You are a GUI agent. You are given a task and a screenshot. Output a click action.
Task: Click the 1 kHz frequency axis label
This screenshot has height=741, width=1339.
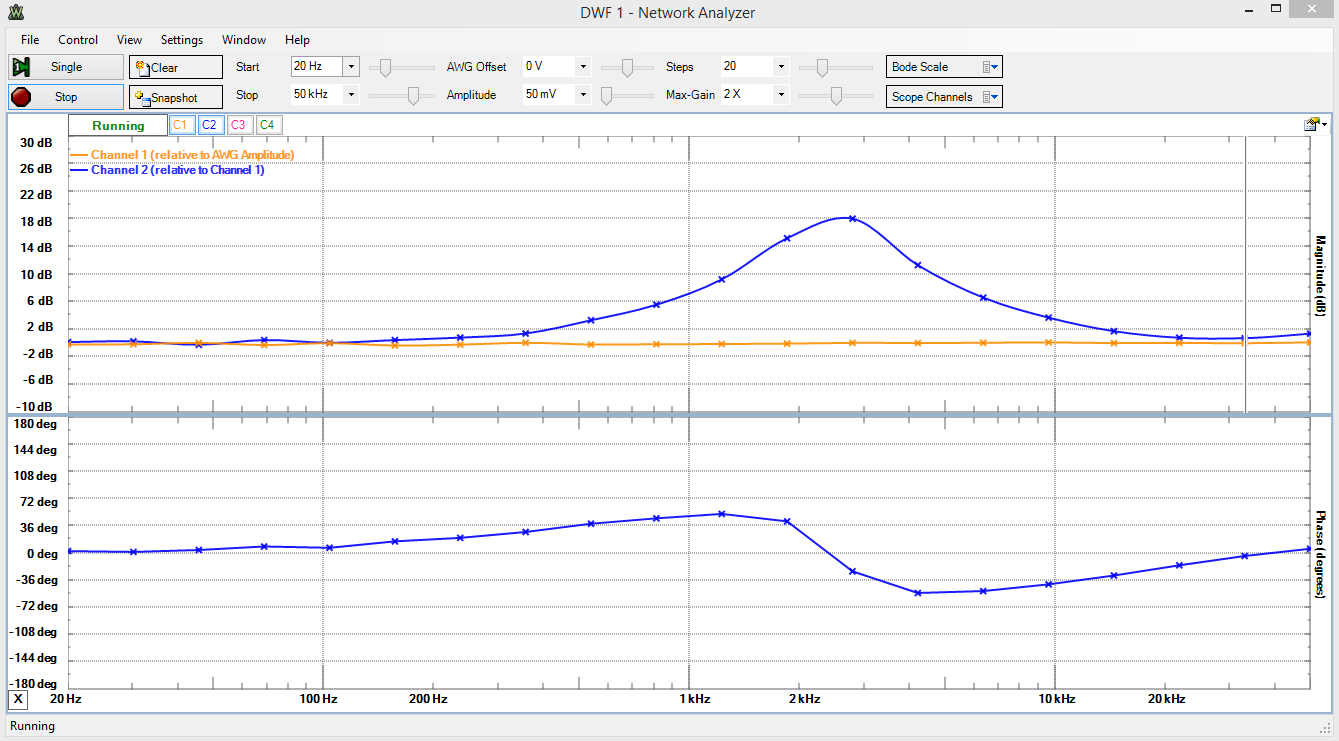pyautogui.click(x=695, y=698)
